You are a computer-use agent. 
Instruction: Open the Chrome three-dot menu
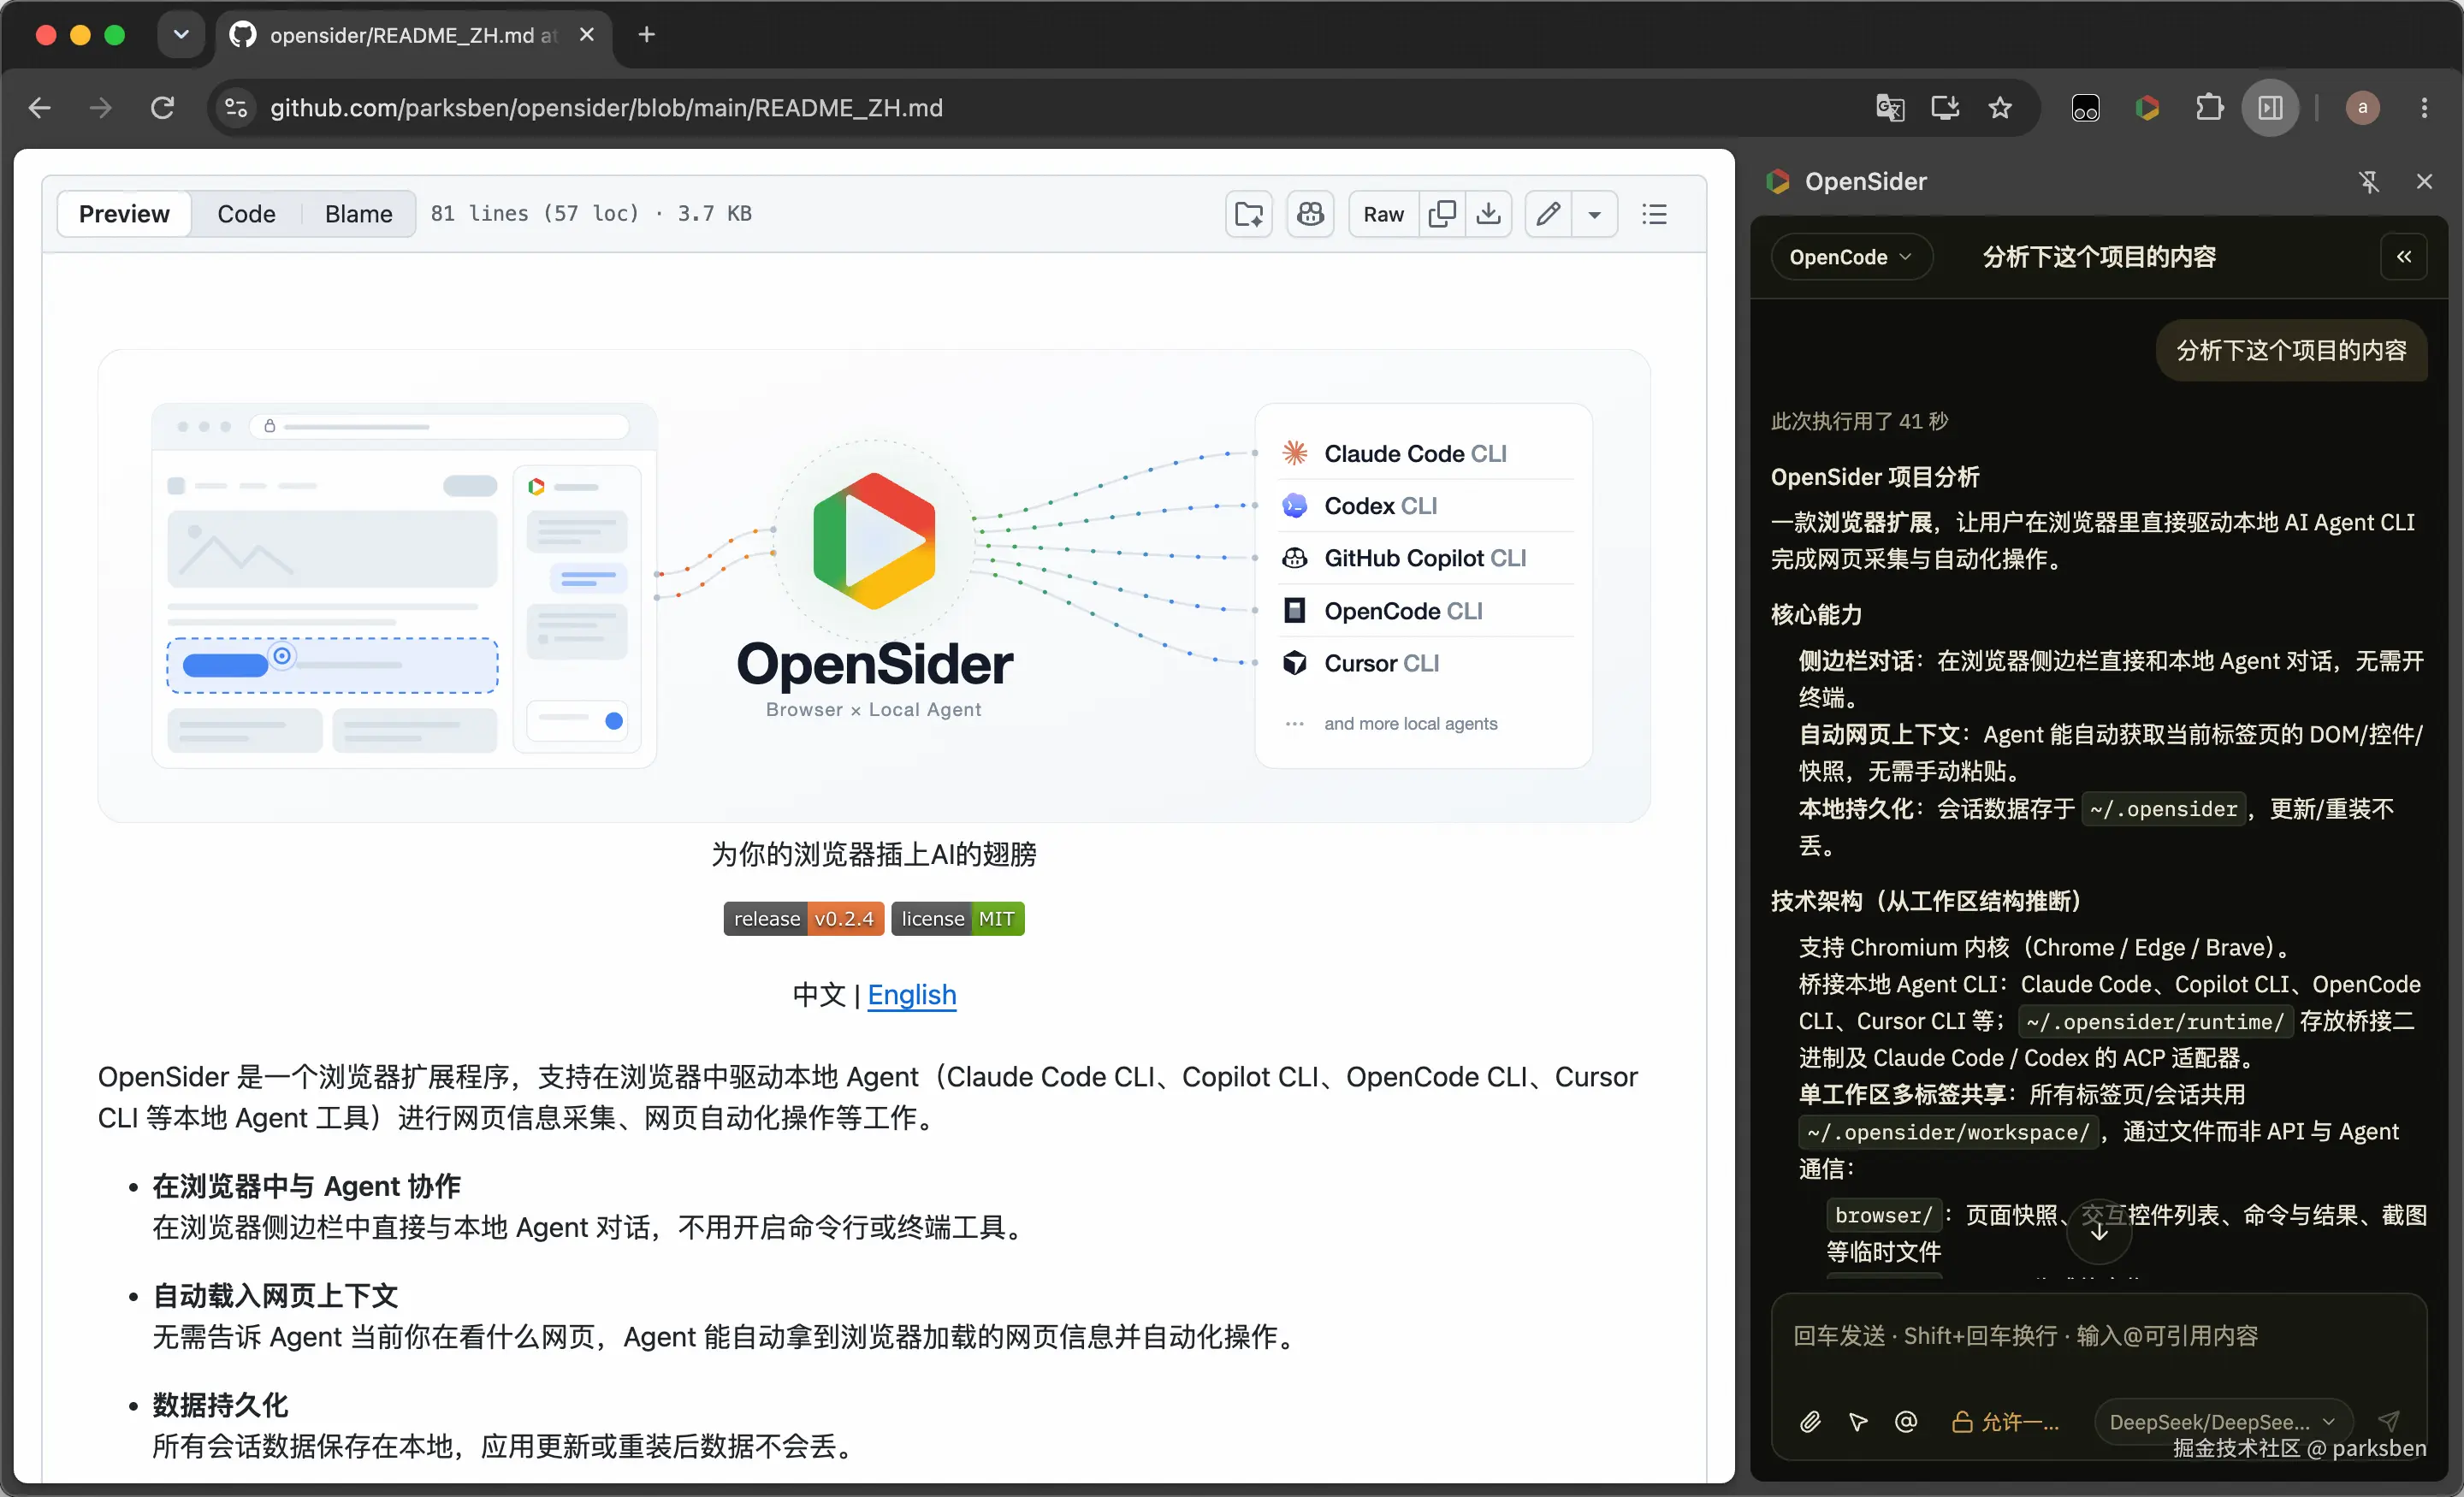(x=2424, y=108)
